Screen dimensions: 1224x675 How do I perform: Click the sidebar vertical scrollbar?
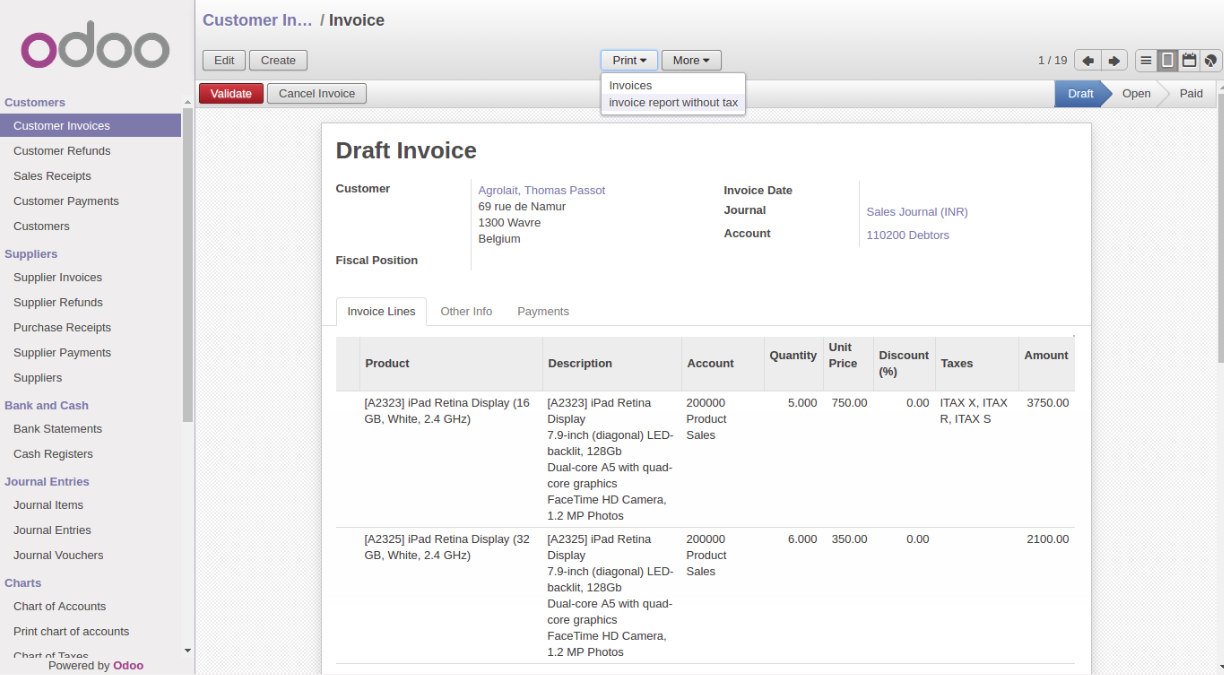[187, 265]
